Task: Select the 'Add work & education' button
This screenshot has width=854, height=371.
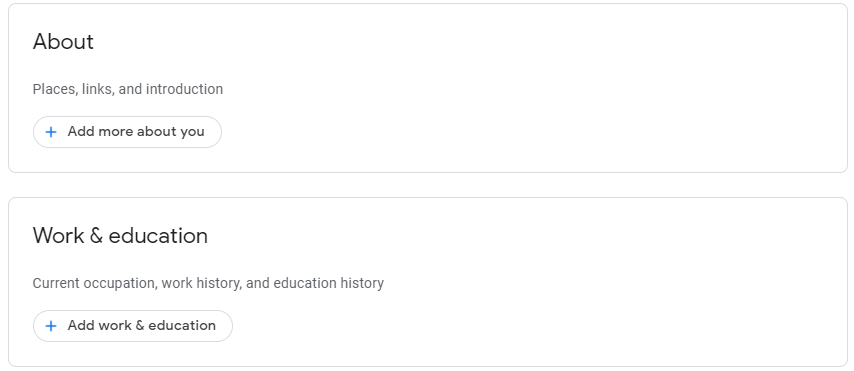Action: [133, 326]
